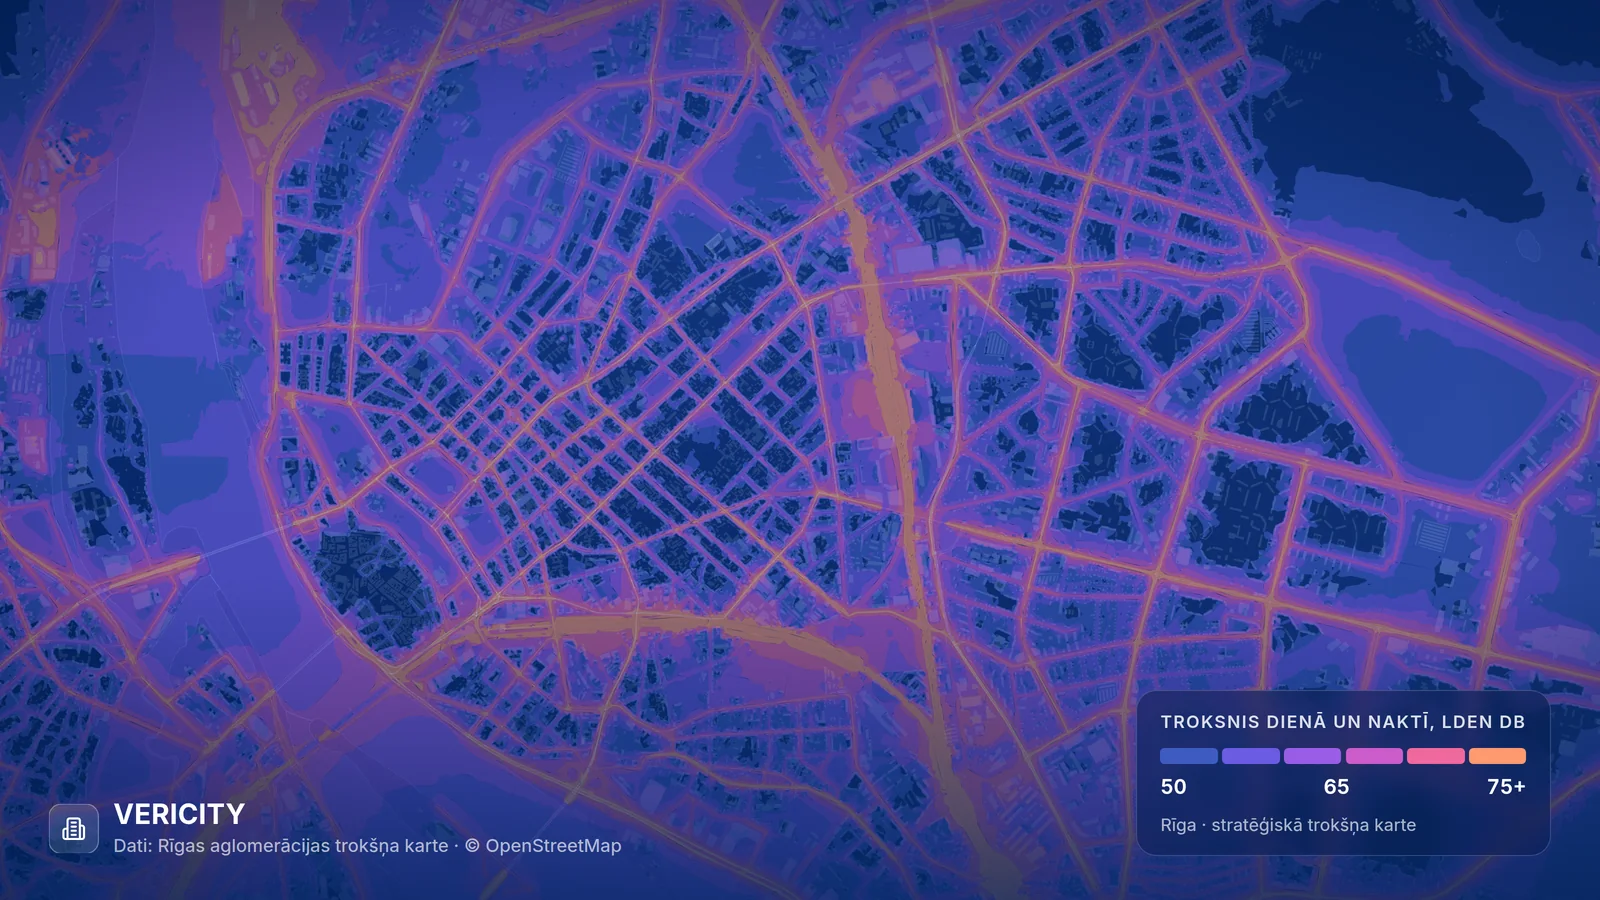The width and height of the screenshot is (1600, 900).
Task: Select the magenta fourth legend swatch
Action: [x=1374, y=756]
